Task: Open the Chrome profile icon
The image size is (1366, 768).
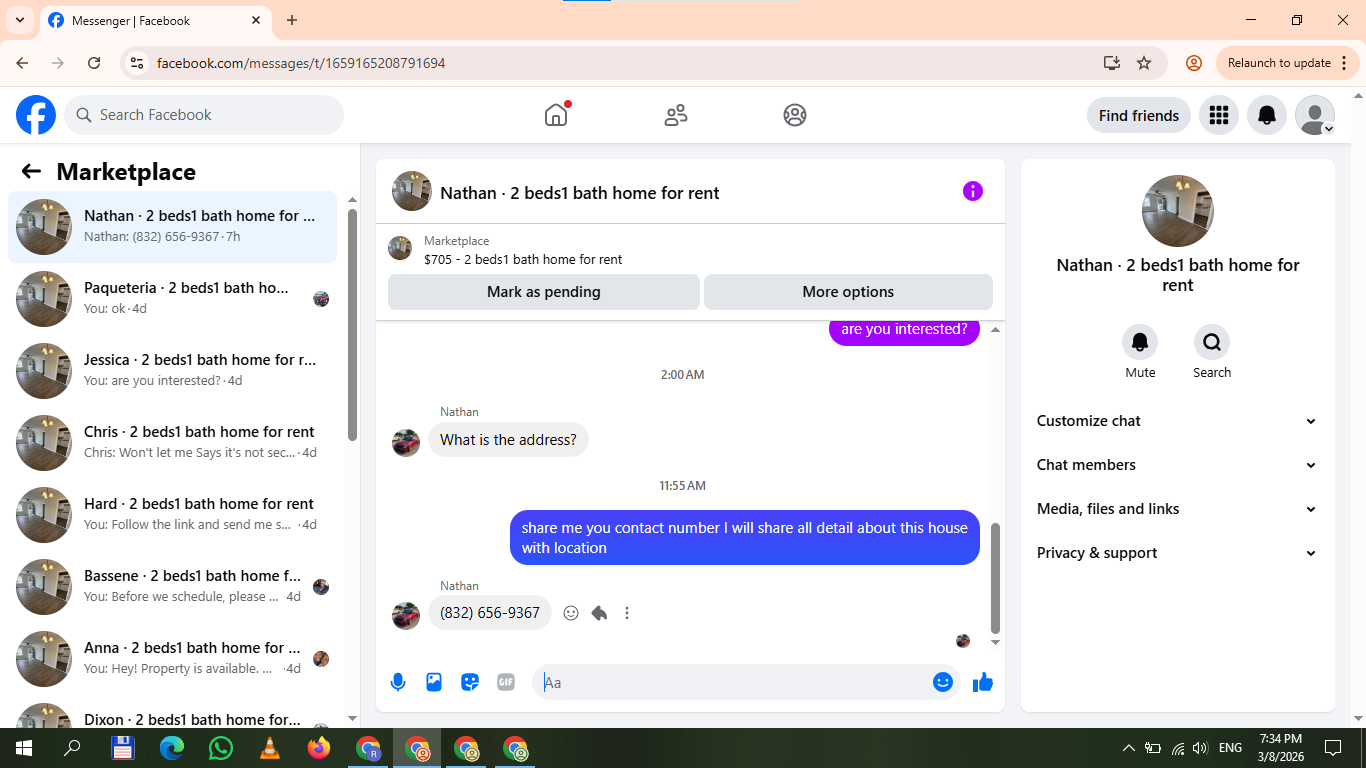Action: (1194, 63)
